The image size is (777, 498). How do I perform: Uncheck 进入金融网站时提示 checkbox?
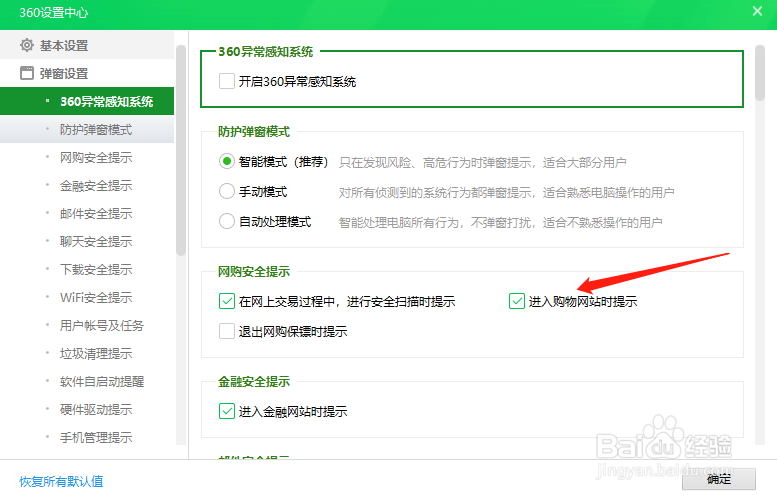click(227, 411)
